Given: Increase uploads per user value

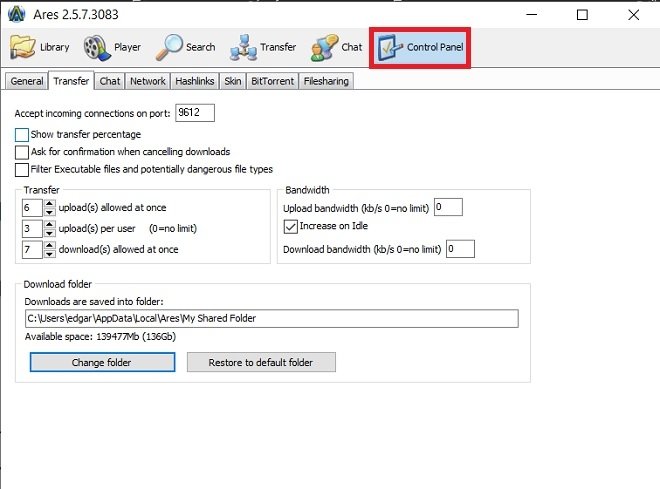Looking at the screenshot, I should coord(49,224).
